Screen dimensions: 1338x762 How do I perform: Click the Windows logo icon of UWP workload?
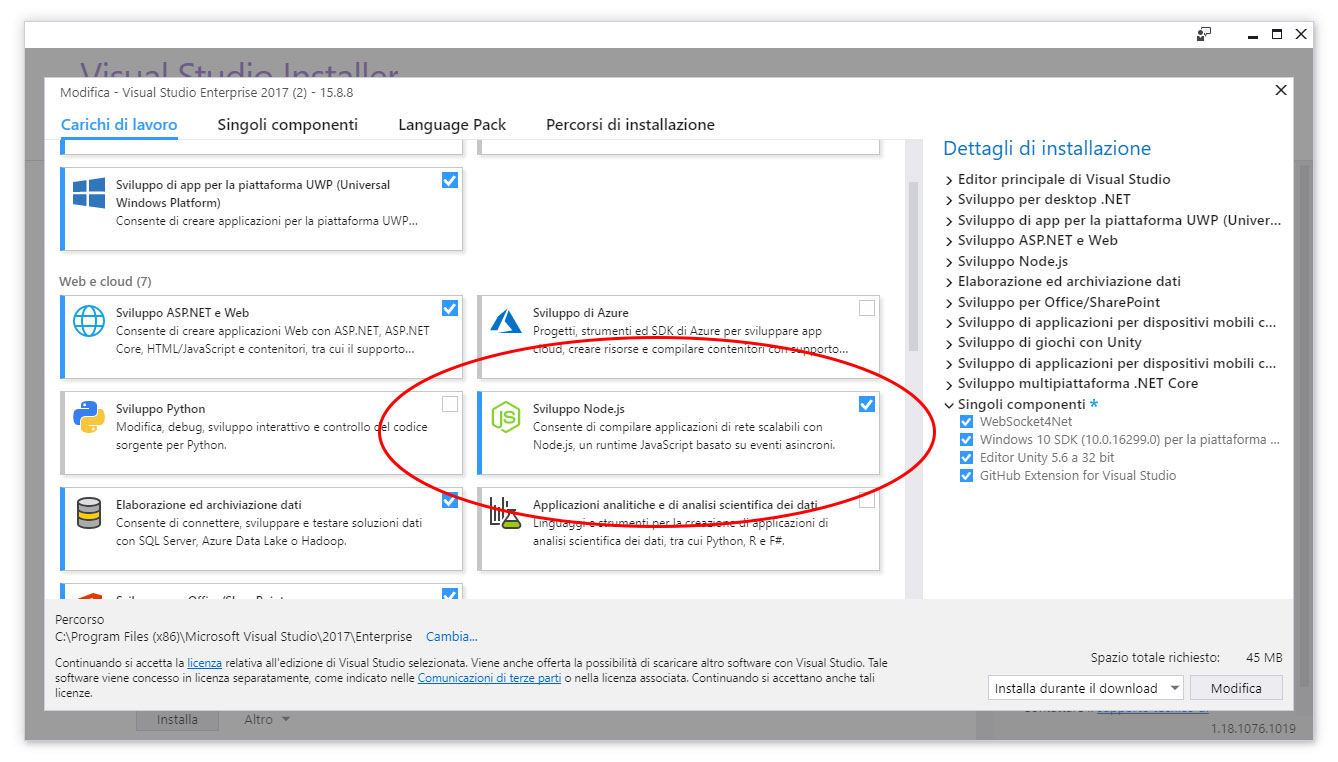(89, 193)
